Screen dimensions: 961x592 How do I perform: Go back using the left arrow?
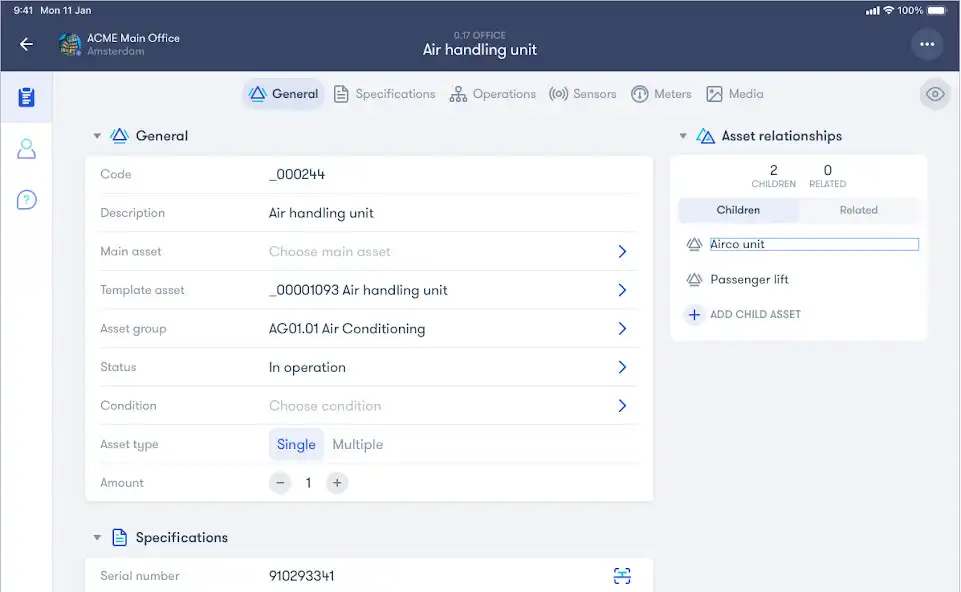click(26, 44)
